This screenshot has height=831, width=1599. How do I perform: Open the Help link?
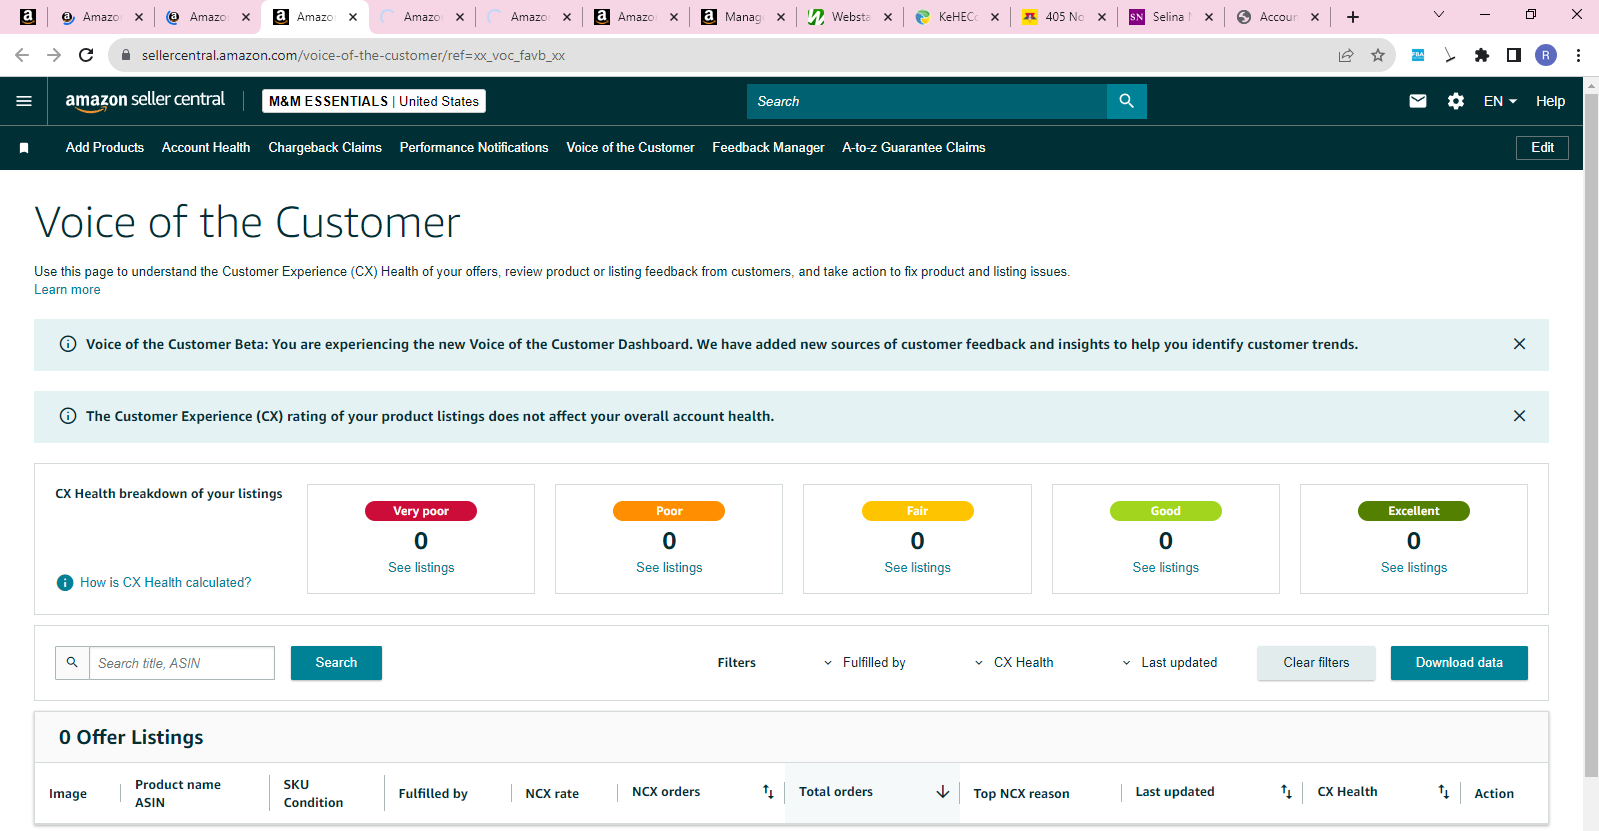coord(1550,101)
